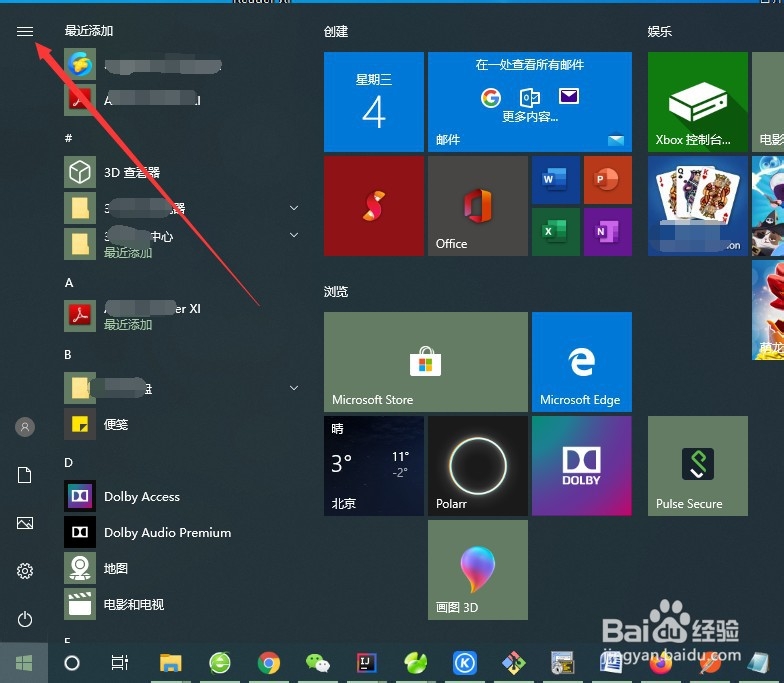Open the Xbox 控制台 tile

click(x=698, y=102)
